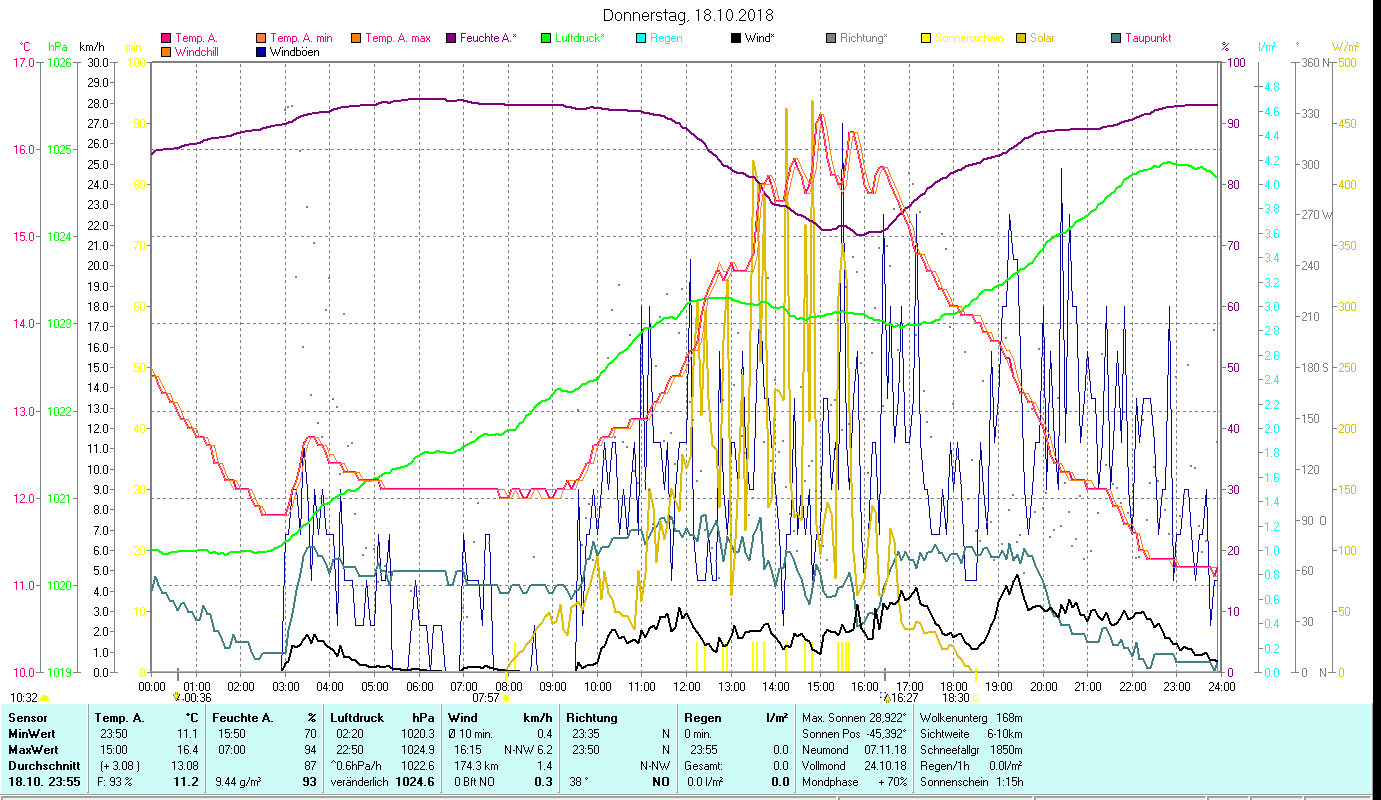This screenshot has width=1381, height=800.
Task: Click the 24:00 time axis label
Action: click(x=1221, y=686)
